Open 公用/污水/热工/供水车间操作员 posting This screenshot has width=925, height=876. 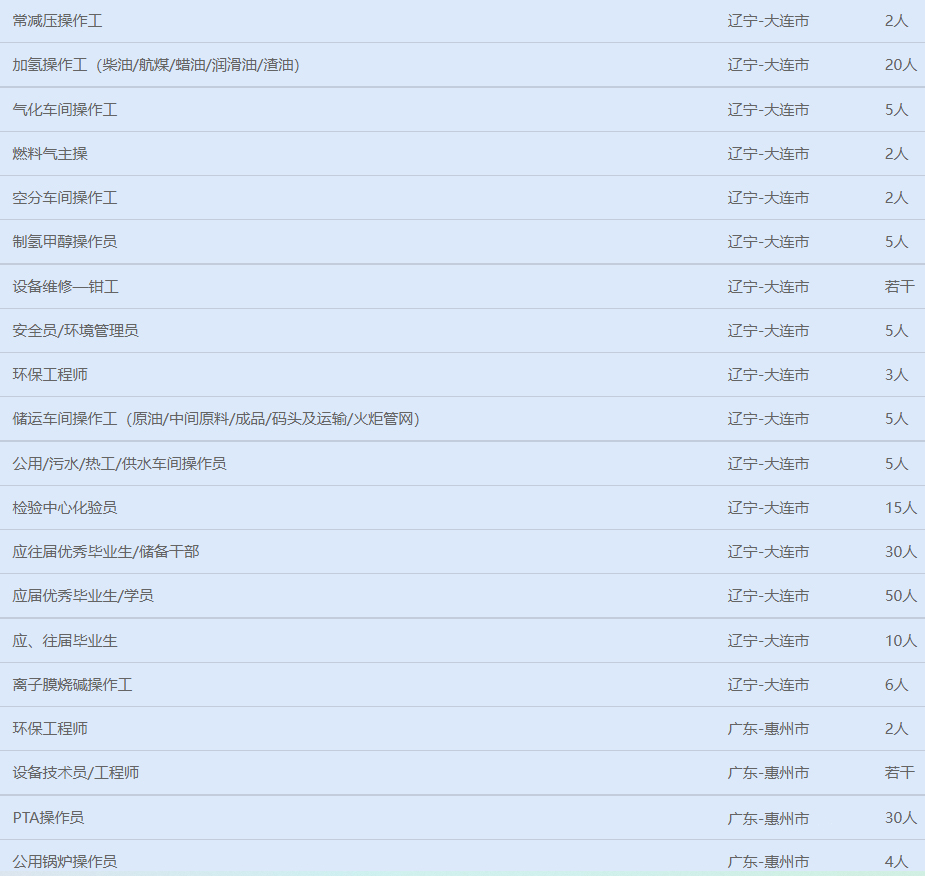119,464
